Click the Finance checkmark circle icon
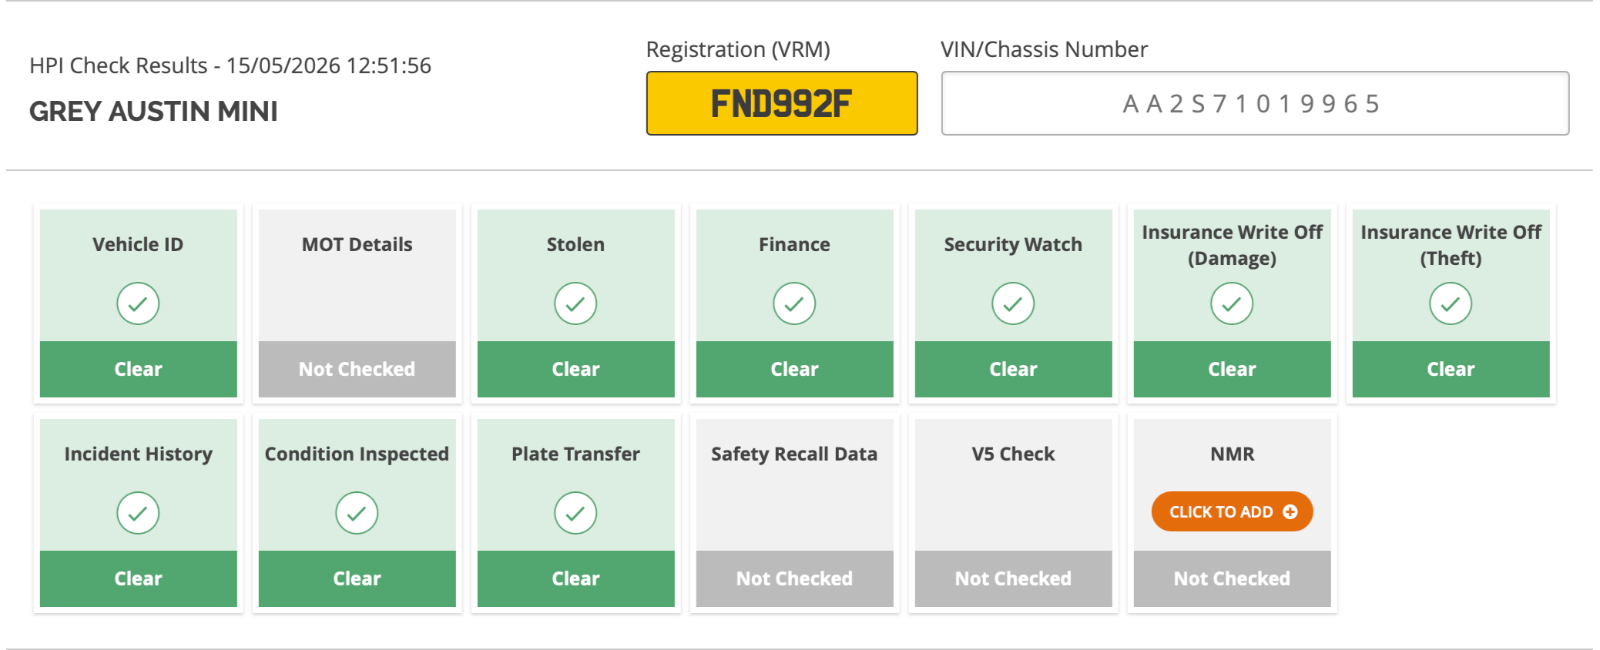The width and height of the screenshot is (1600, 650). [794, 303]
